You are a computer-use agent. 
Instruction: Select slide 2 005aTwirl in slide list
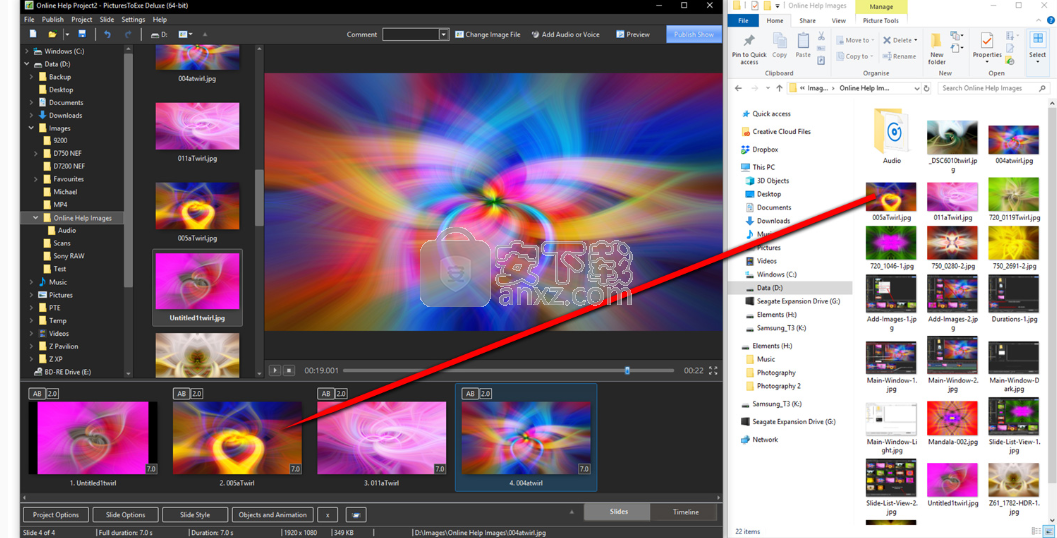pyautogui.click(x=237, y=438)
